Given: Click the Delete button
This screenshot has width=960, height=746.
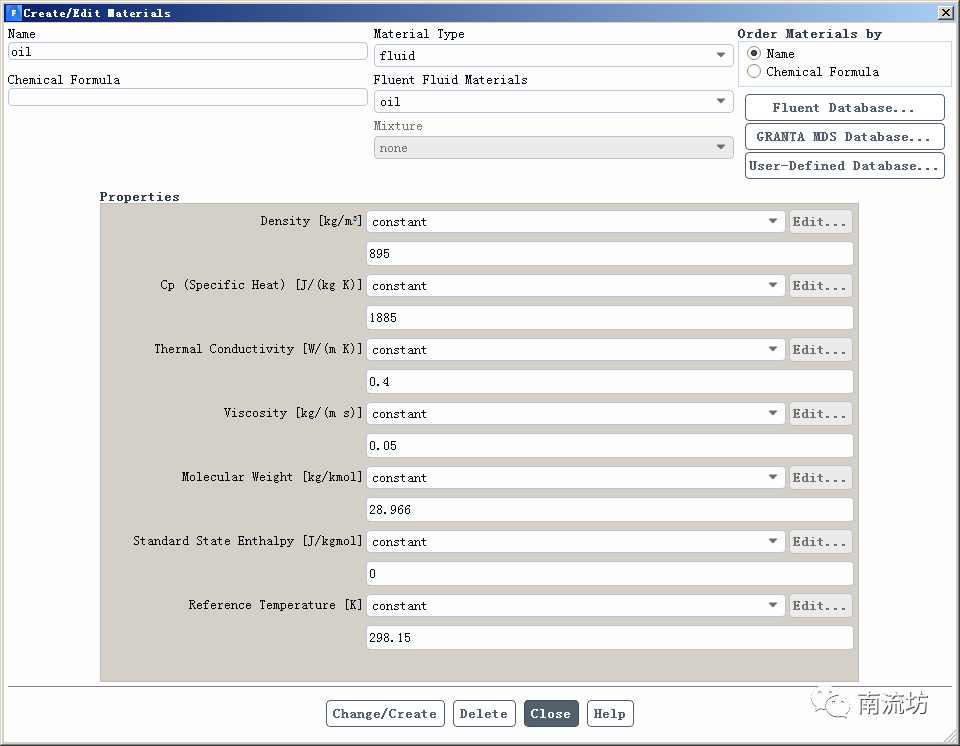Looking at the screenshot, I should (x=484, y=714).
